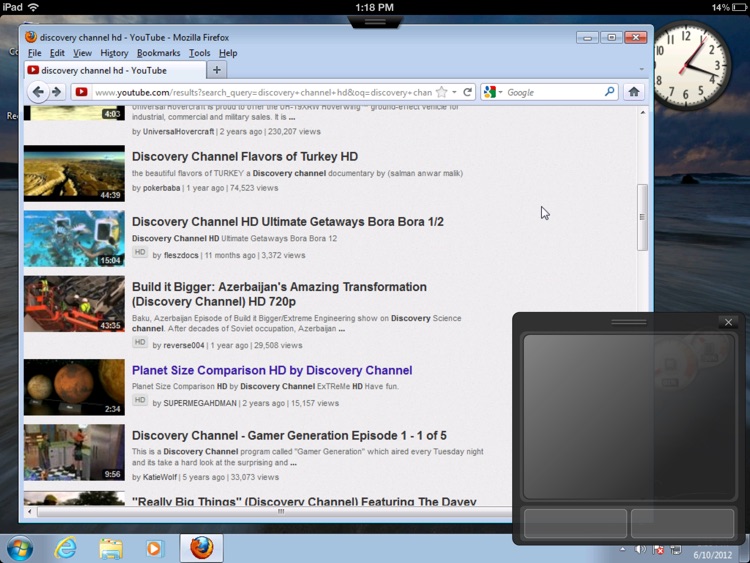
Task: Open the Firefox home page icon
Action: click(634, 92)
